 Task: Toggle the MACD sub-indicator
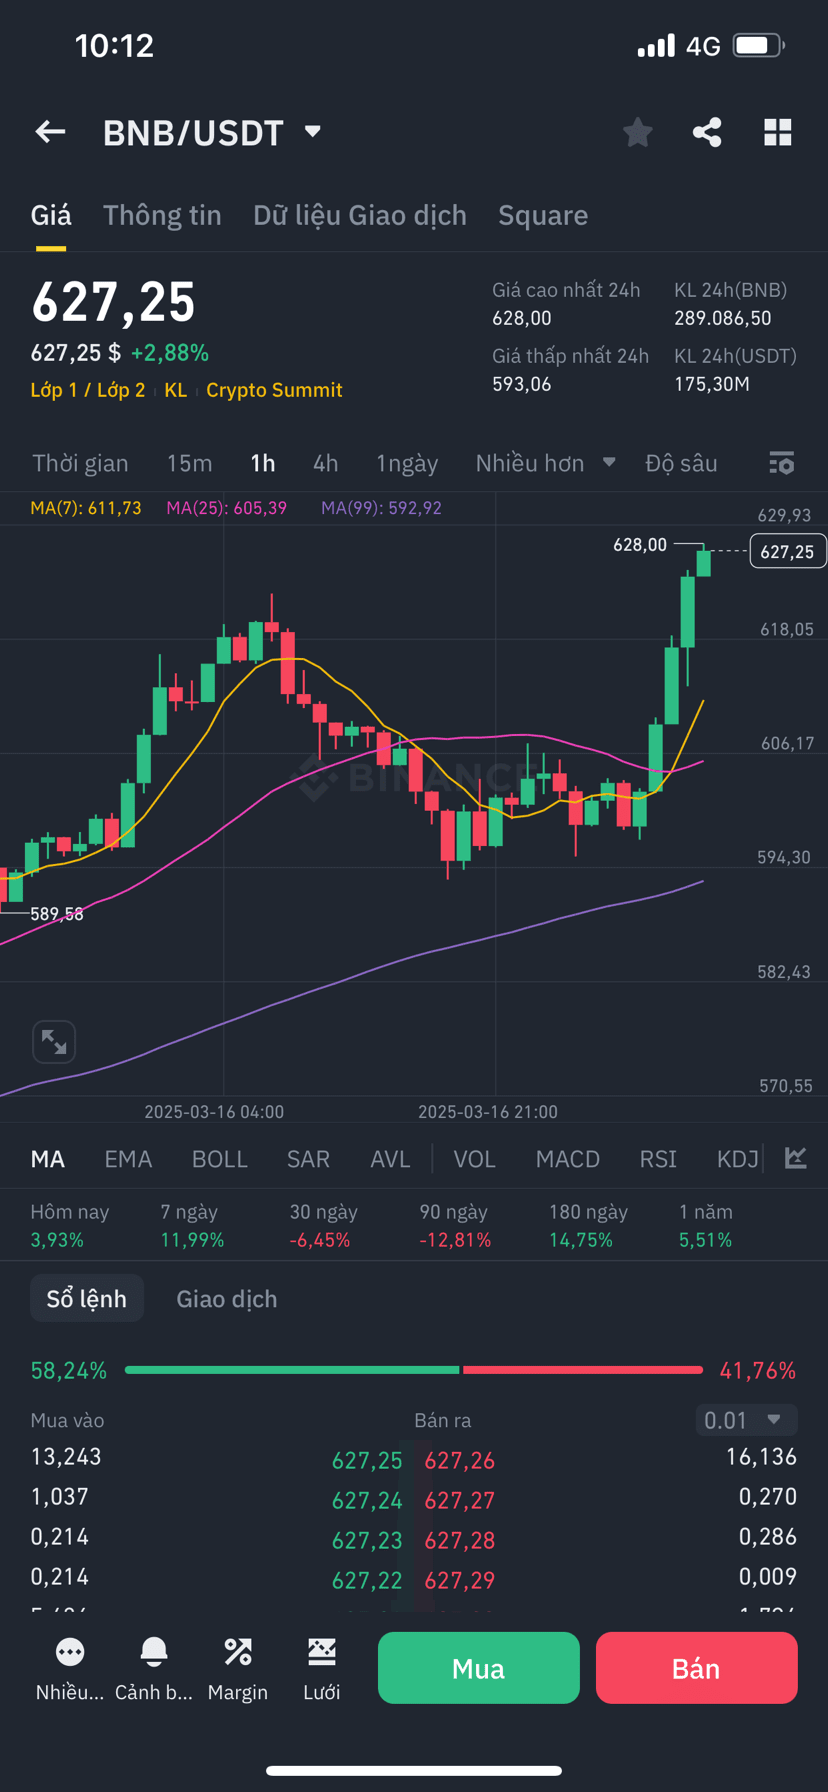pos(568,1158)
